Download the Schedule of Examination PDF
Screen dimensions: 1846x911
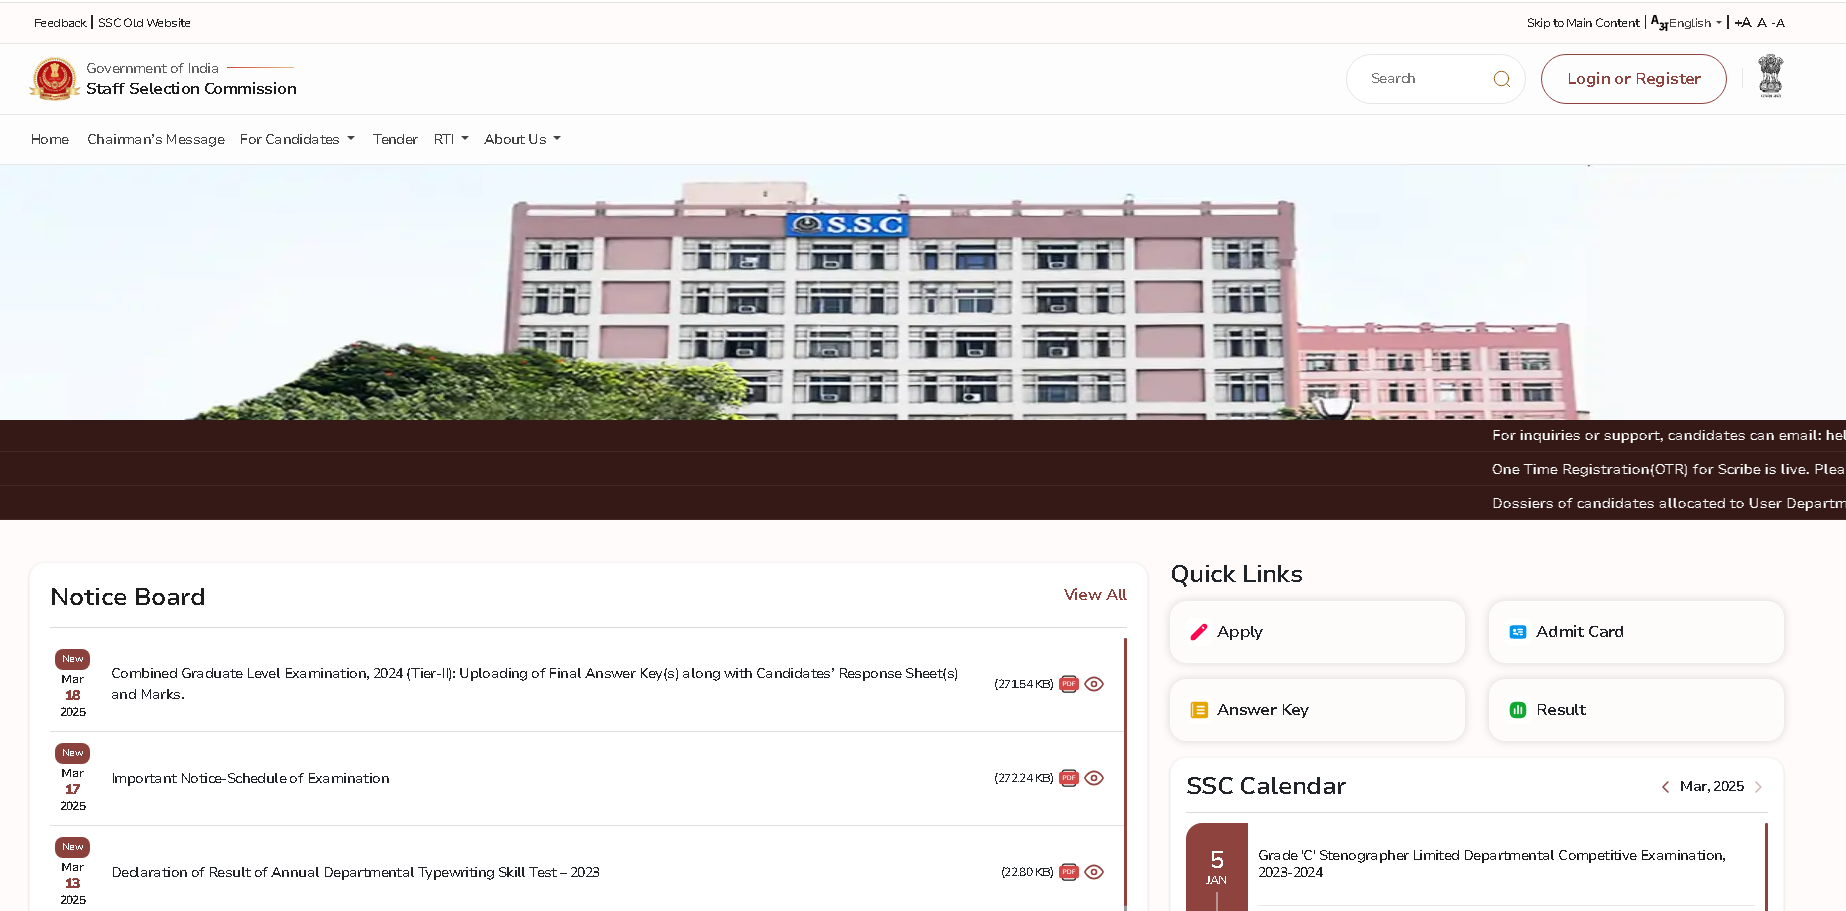click(x=1068, y=778)
